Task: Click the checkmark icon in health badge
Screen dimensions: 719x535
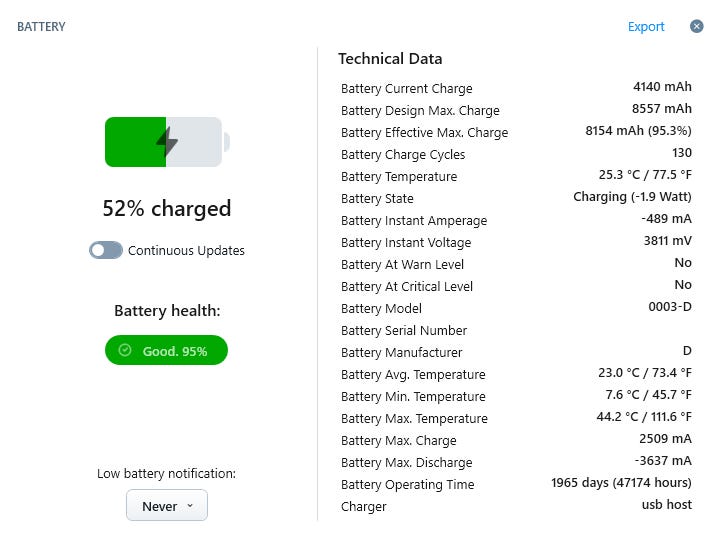Action: [x=125, y=350]
